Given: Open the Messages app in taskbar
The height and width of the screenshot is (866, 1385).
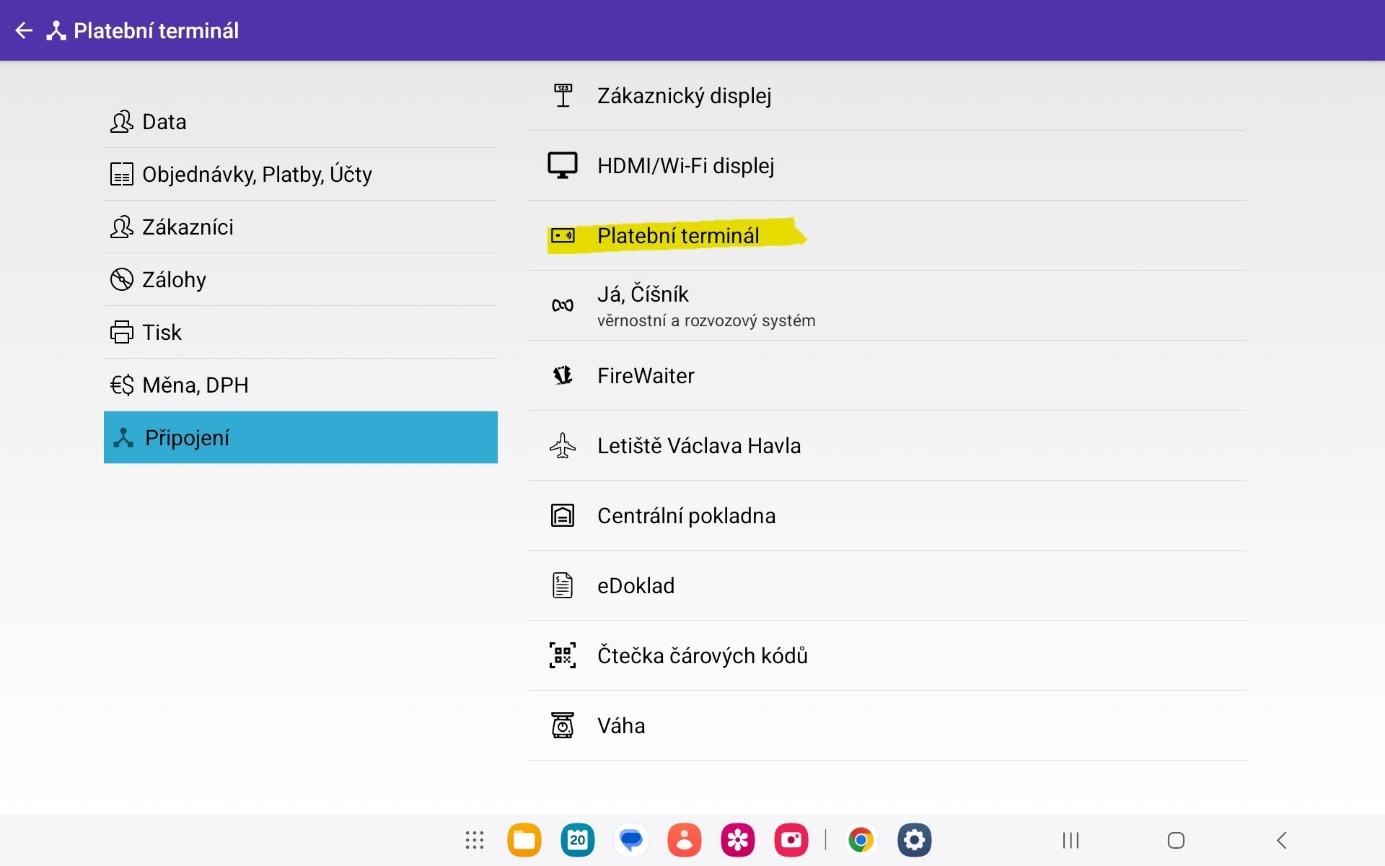Looking at the screenshot, I should tap(631, 840).
